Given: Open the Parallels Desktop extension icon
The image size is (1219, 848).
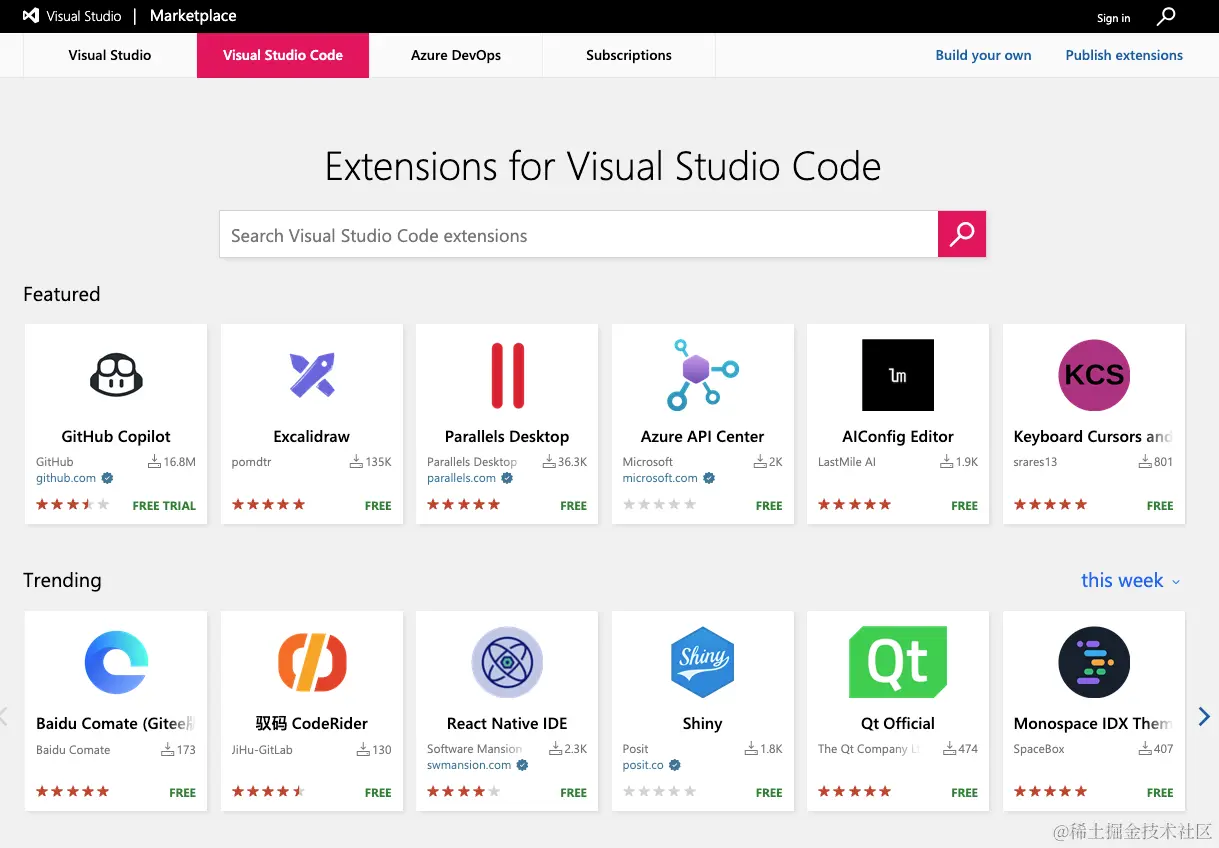Looking at the screenshot, I should (507, 375).
